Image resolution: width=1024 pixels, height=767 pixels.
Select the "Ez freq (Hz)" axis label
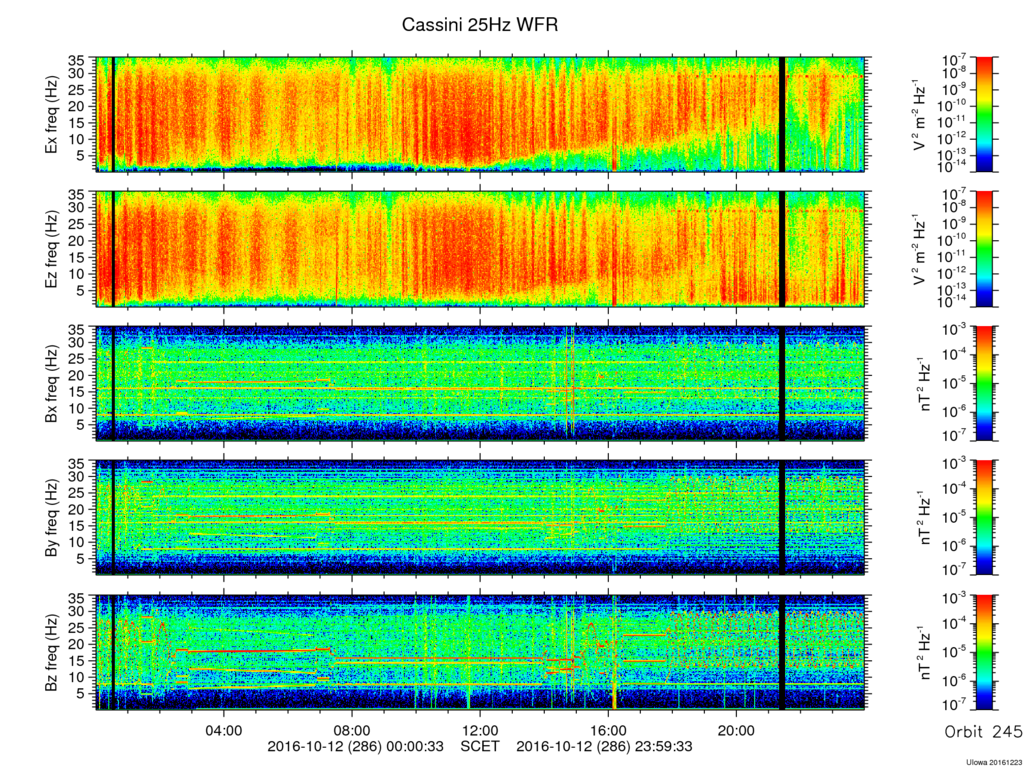coord(51,249)
